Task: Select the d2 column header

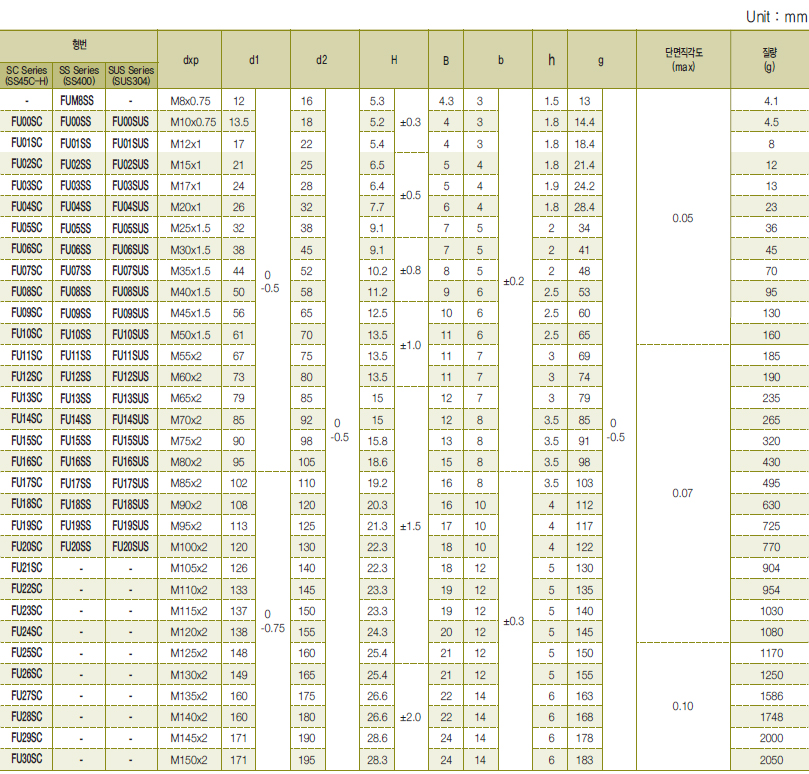Action: coord(325,60)
